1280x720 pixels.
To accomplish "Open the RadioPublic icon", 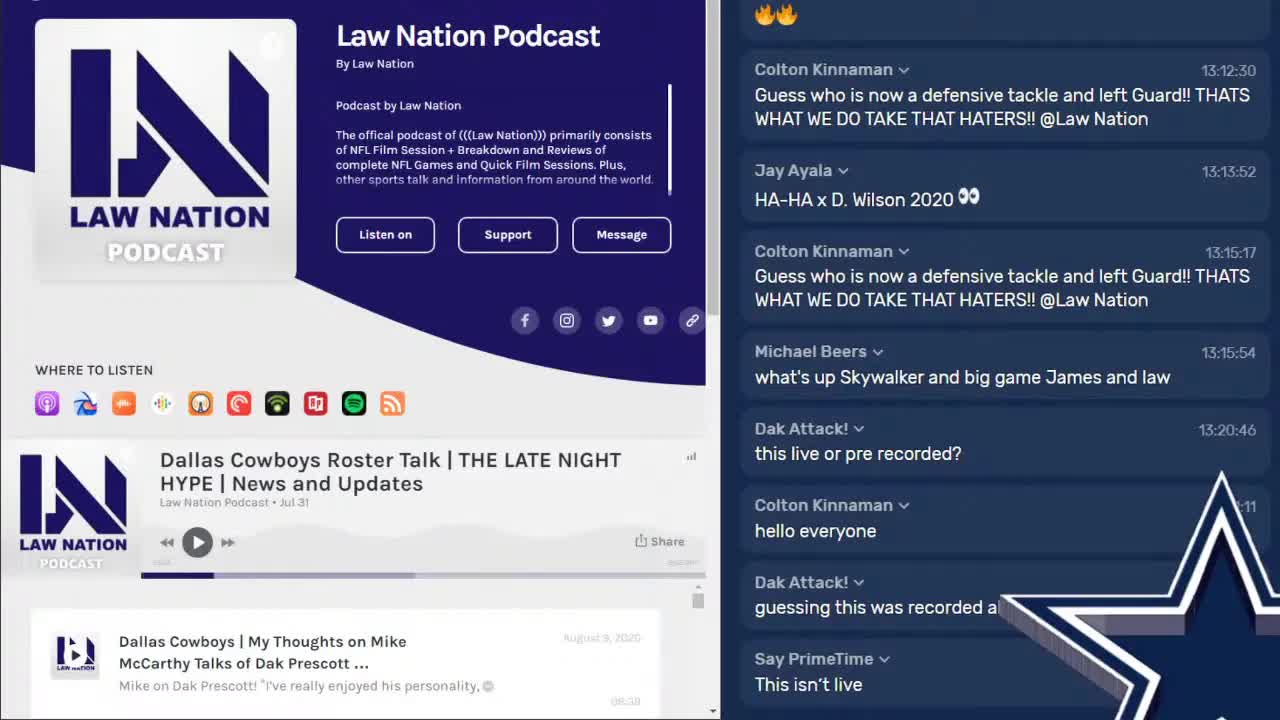I will tap(316, 404).
